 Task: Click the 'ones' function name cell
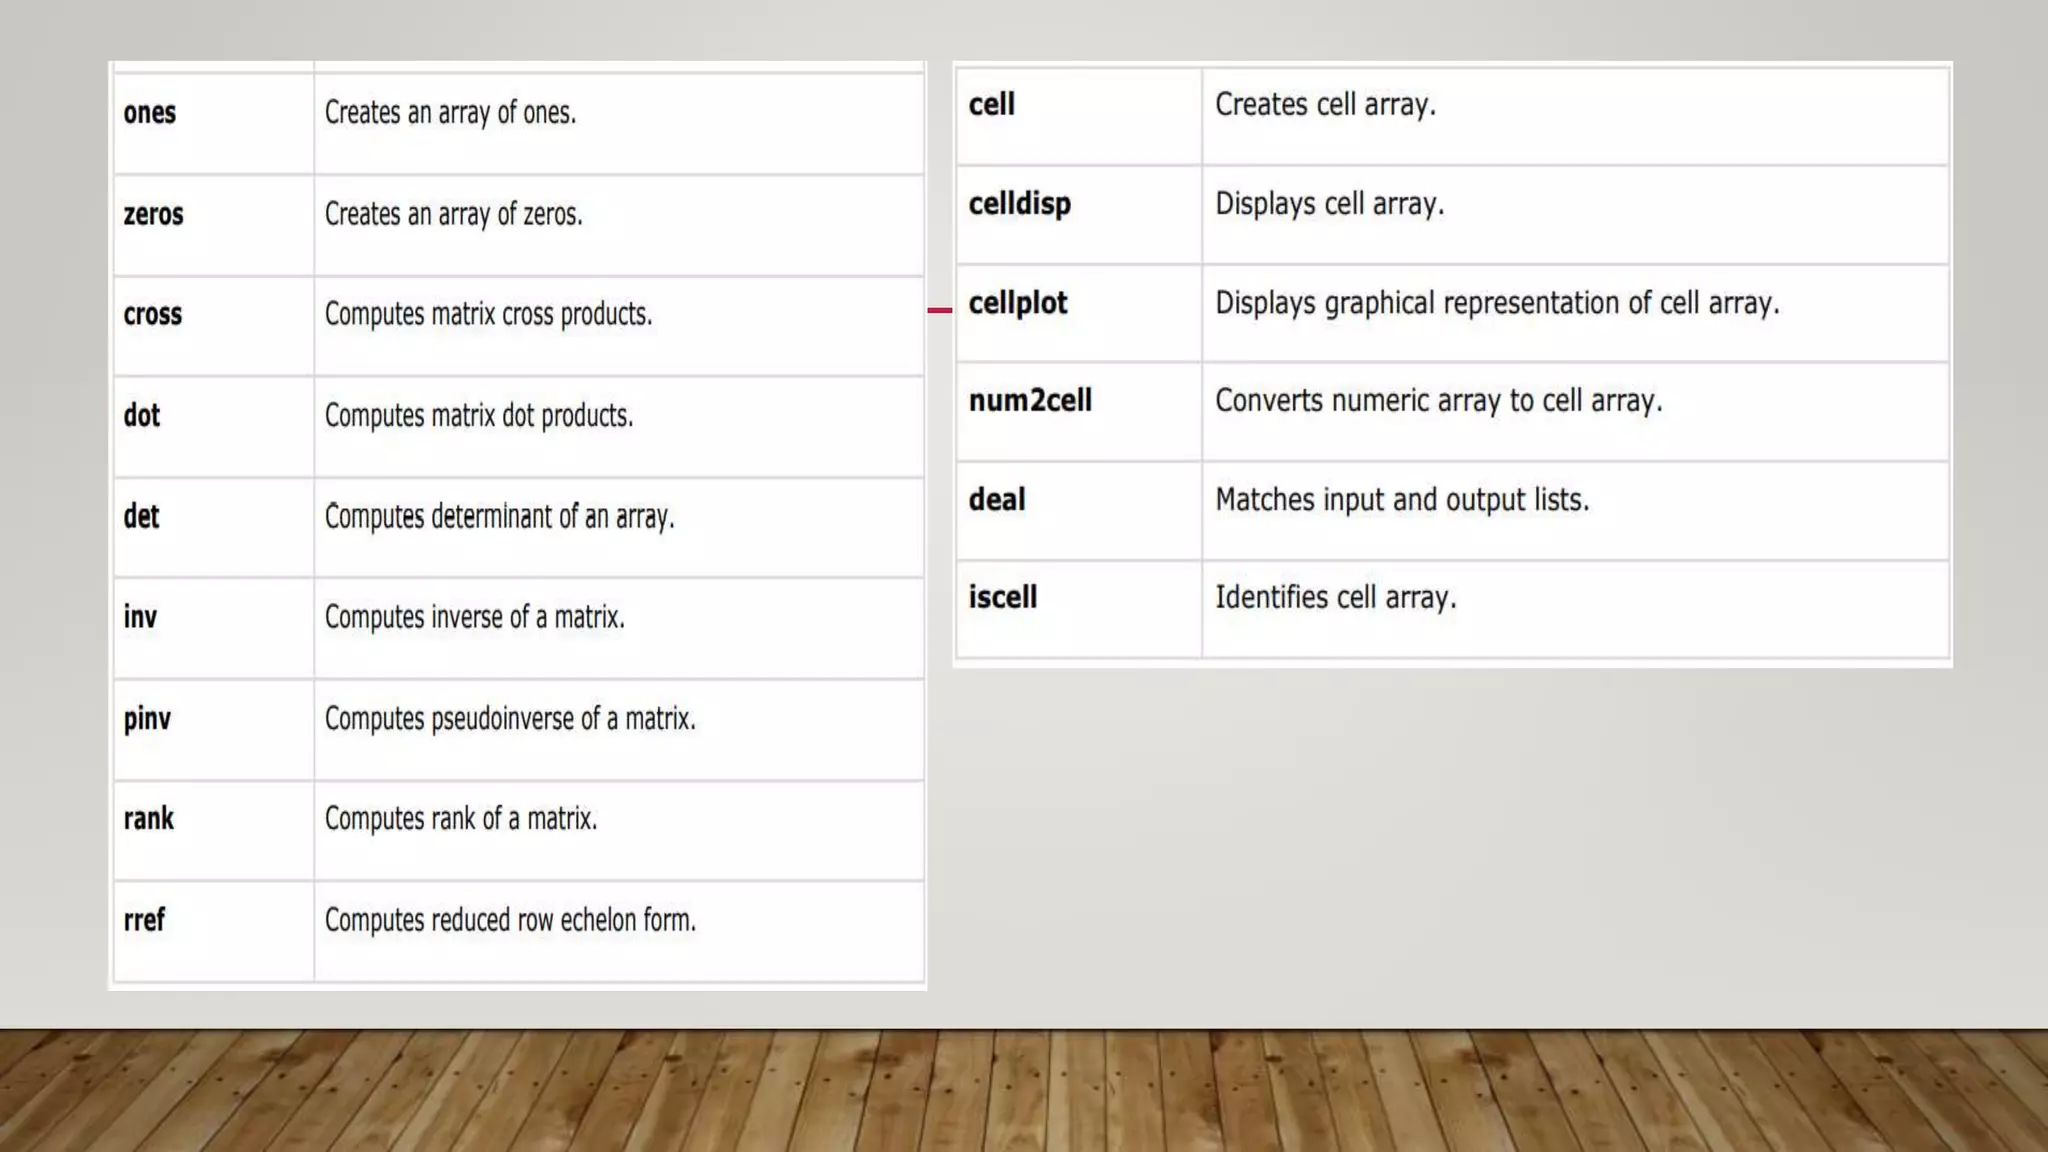(x=150, y=113)
